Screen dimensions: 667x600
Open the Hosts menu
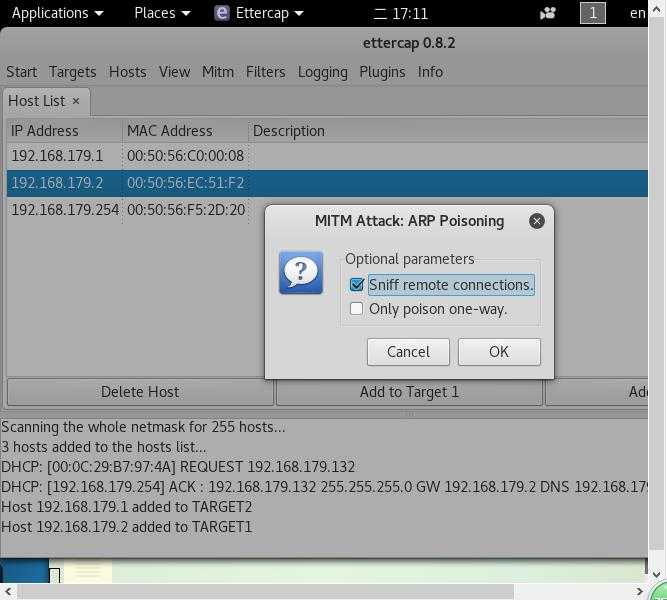[128, 72]
